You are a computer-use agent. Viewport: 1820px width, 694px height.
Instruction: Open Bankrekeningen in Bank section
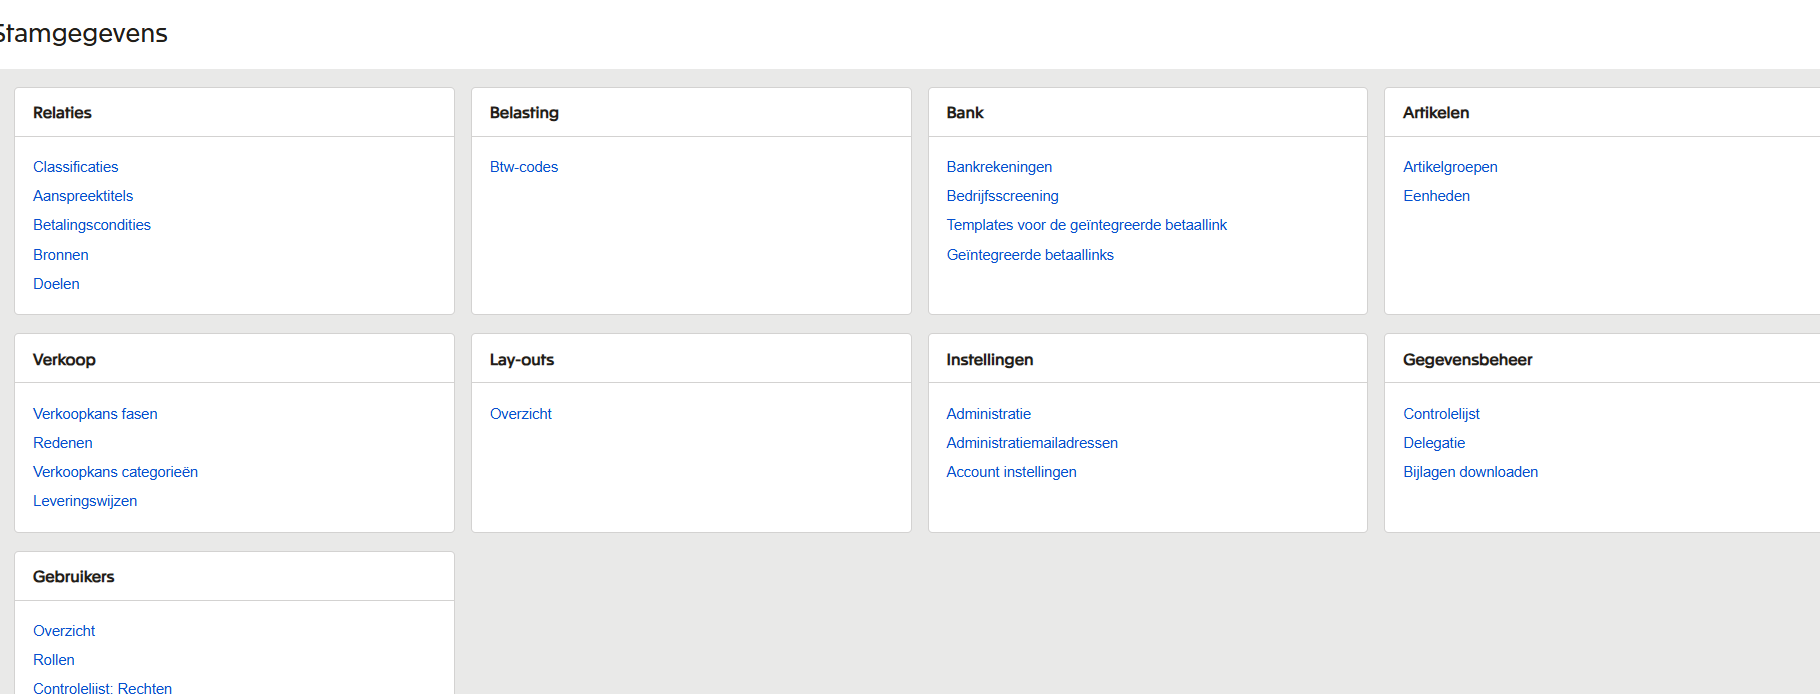point(999,167)
